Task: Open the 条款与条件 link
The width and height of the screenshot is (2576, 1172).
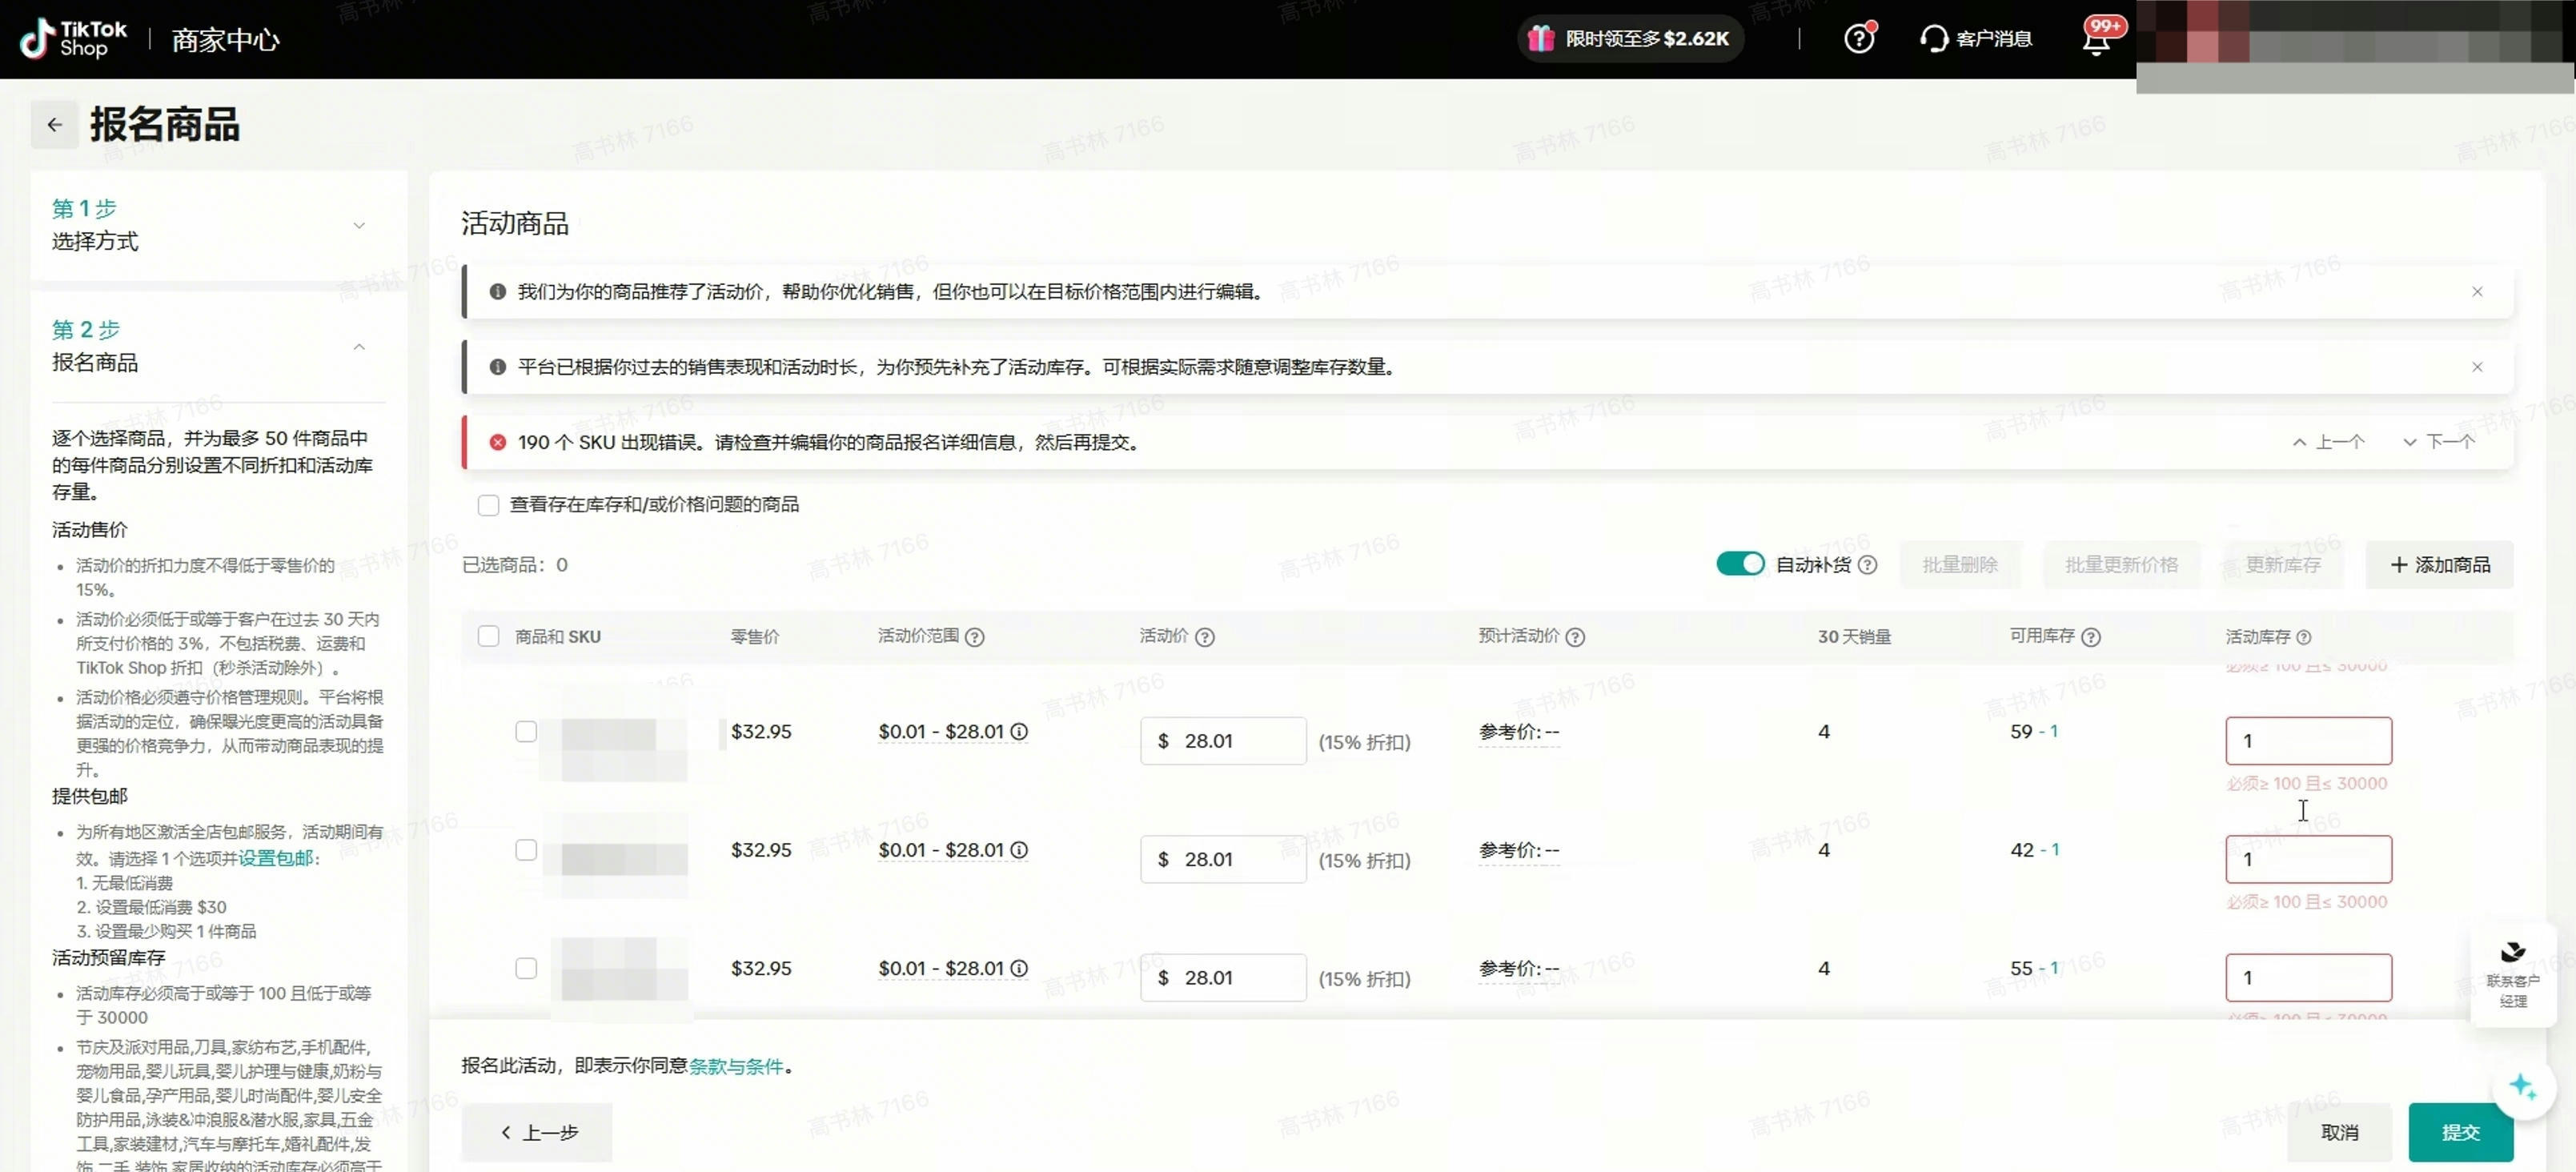Action: click(735, 1066)
